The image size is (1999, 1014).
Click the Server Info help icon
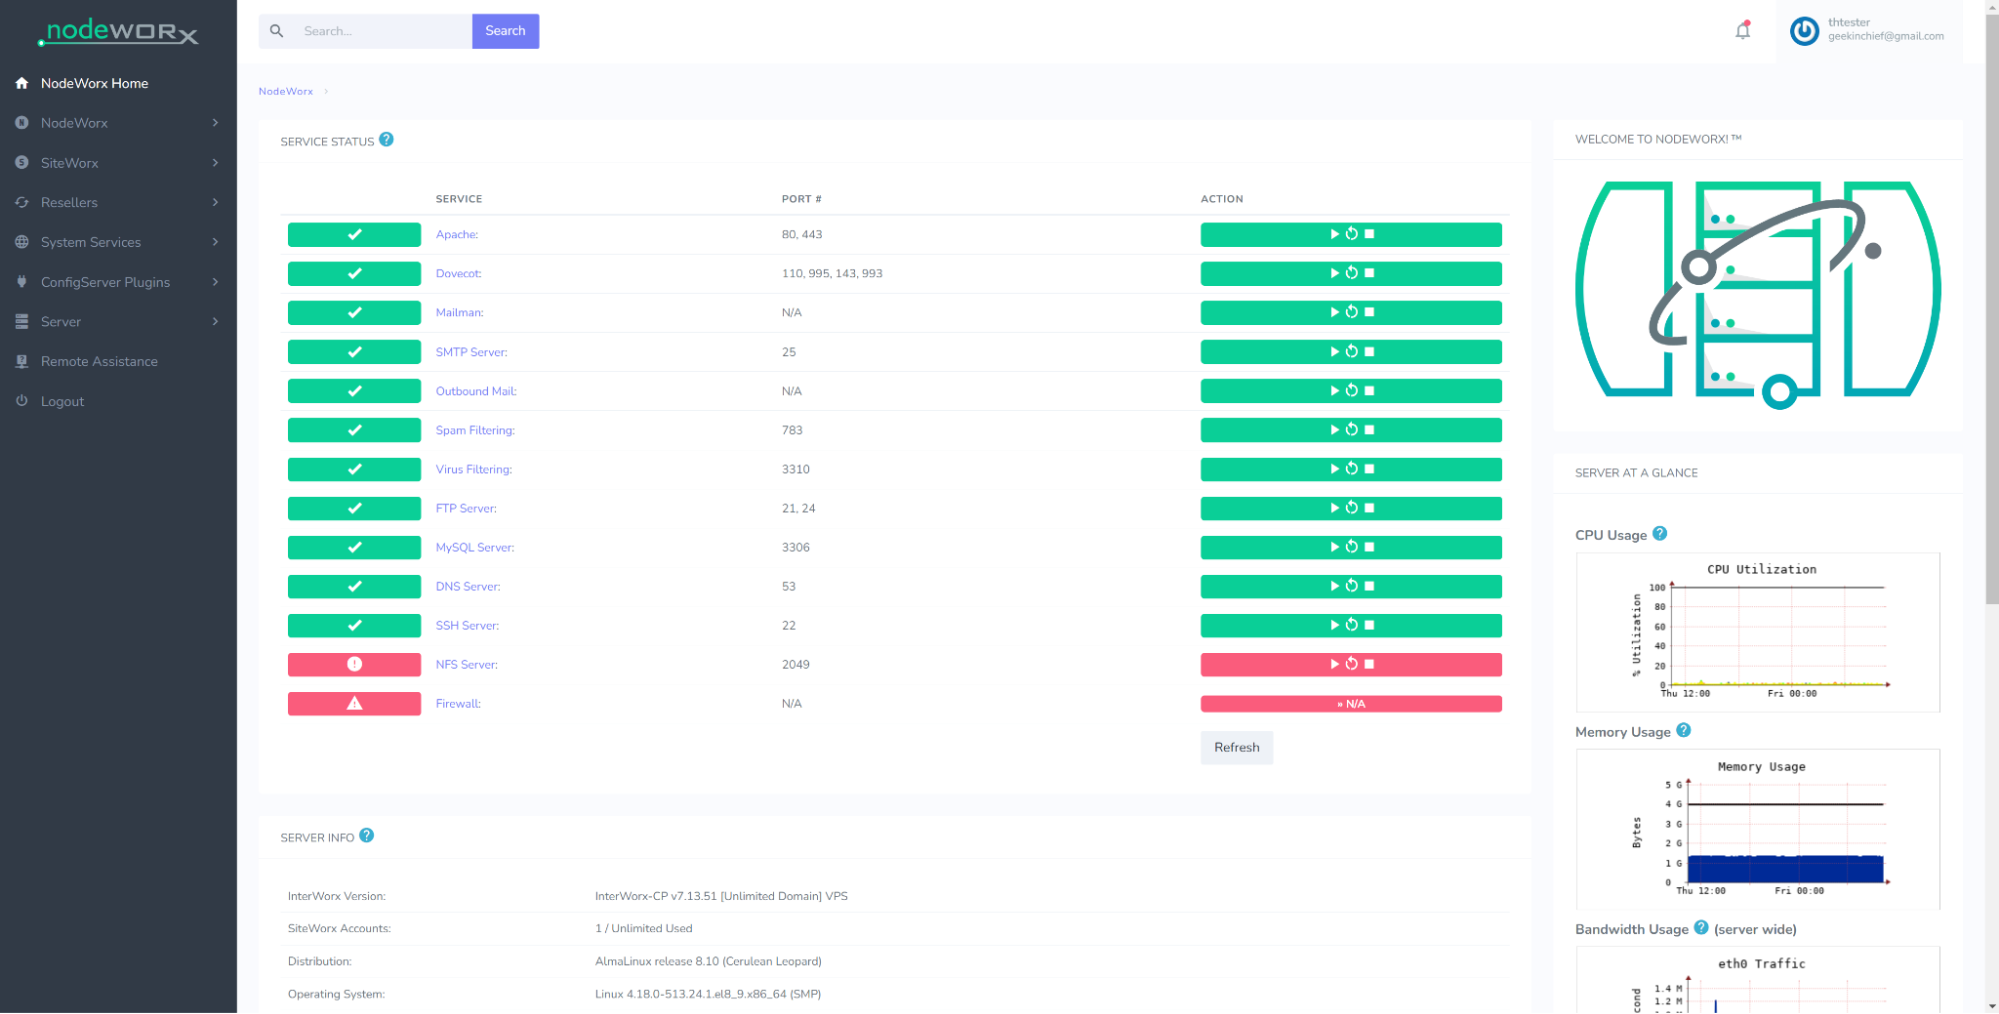pyautogui.click(x=366, y=836)
